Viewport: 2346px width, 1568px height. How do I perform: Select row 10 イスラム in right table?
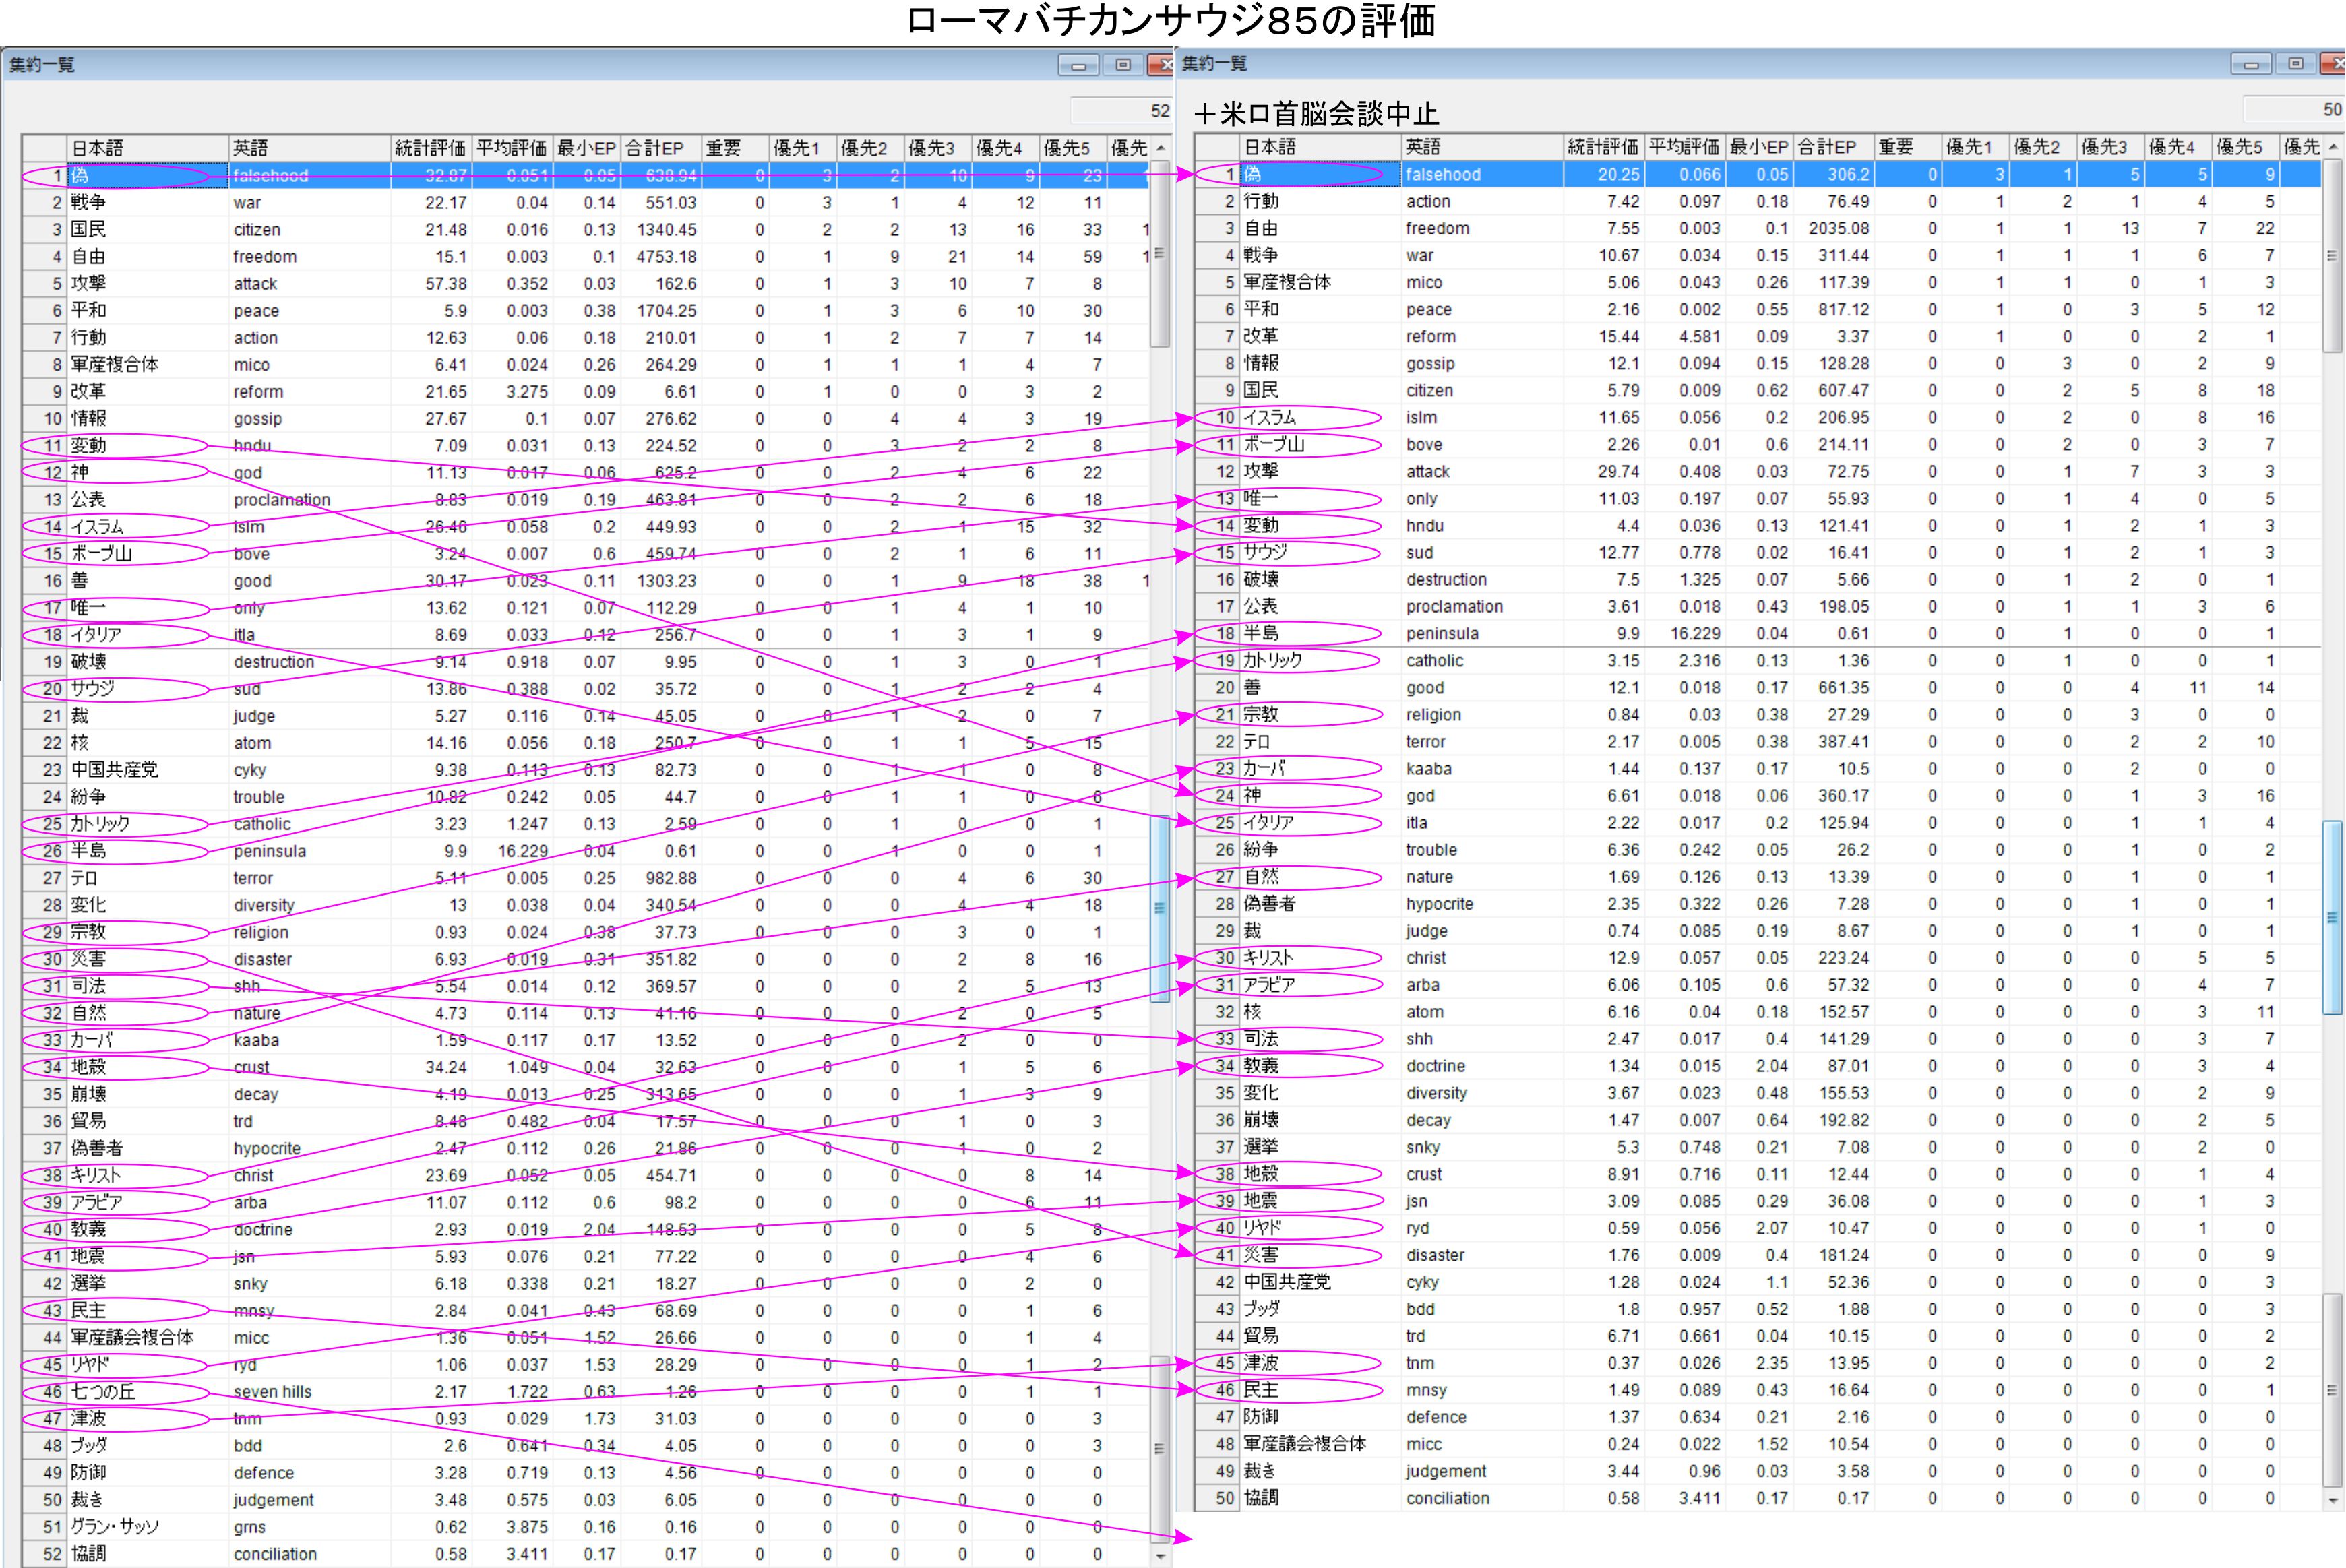1270,418
